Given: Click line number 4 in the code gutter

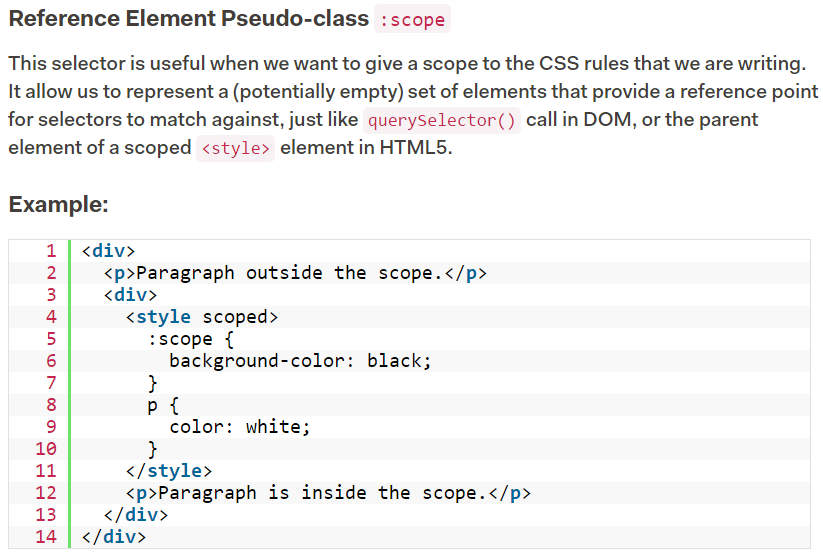Looking at the screenshot, I should click(51, 317).
